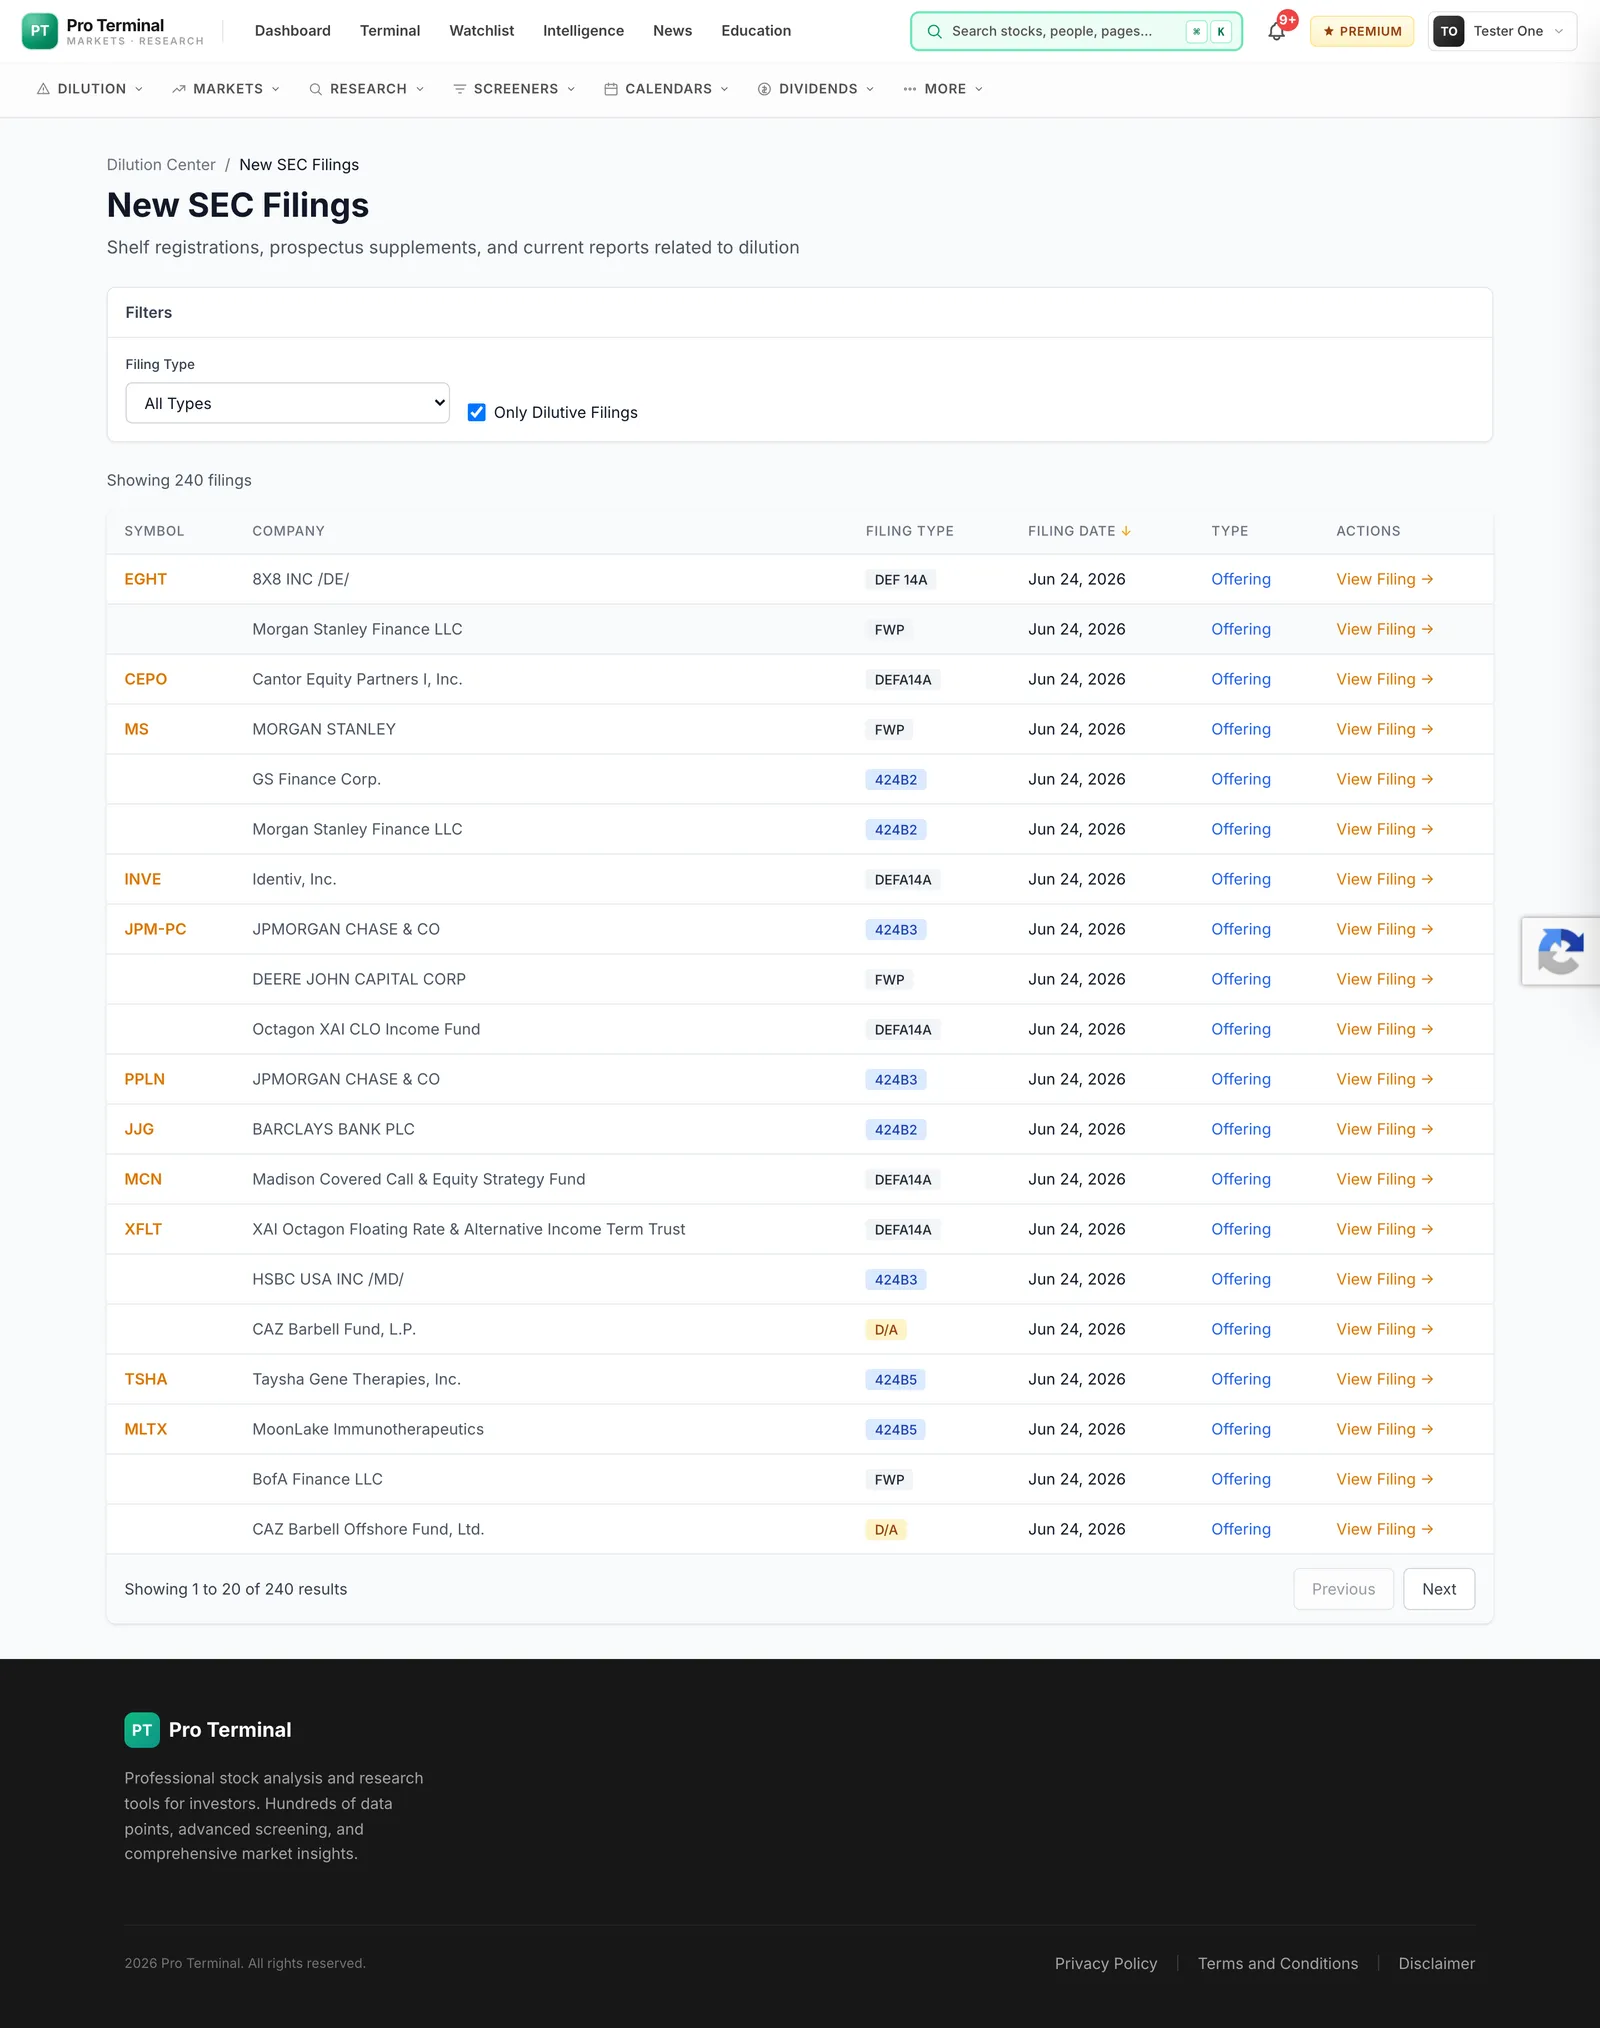1600x2028 pixels.
Task: Expand the Dividends menu
Action: pyautogui.click(x=816, y=89)
